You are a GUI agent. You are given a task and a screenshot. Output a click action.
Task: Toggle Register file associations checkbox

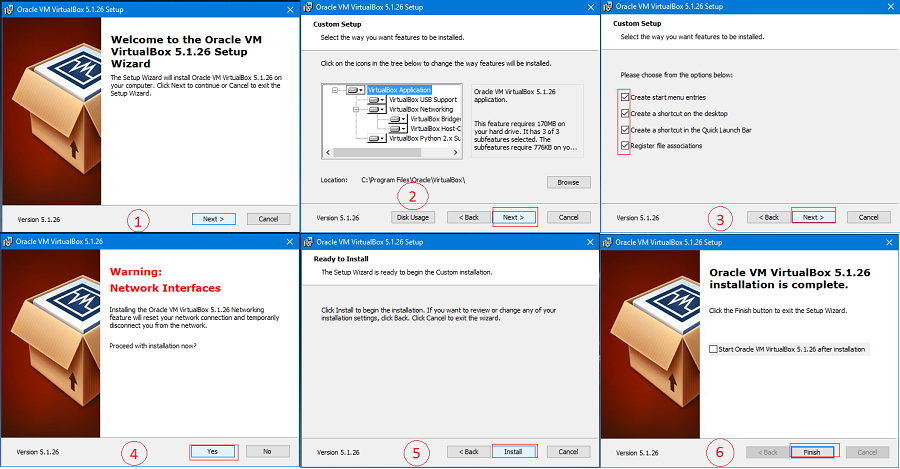(625, 146)
